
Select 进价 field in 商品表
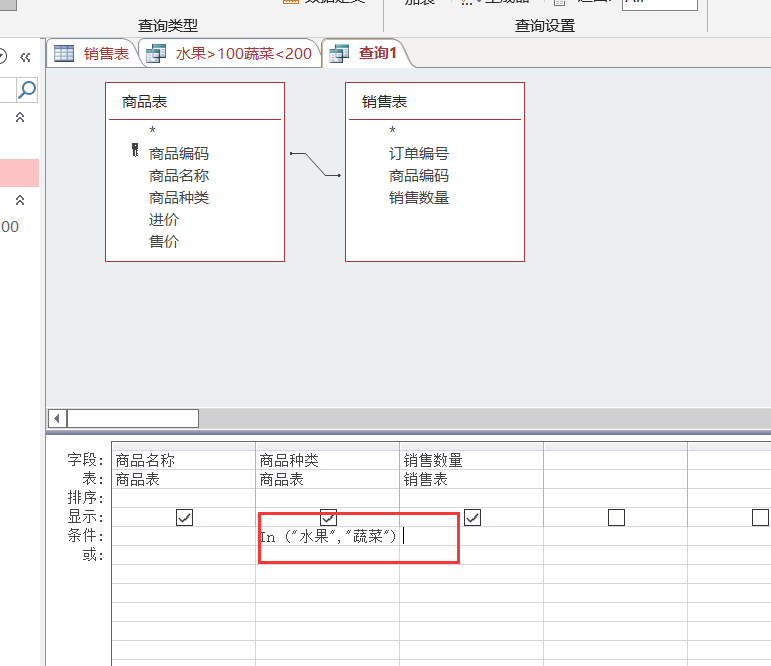(x=164, y=219)
